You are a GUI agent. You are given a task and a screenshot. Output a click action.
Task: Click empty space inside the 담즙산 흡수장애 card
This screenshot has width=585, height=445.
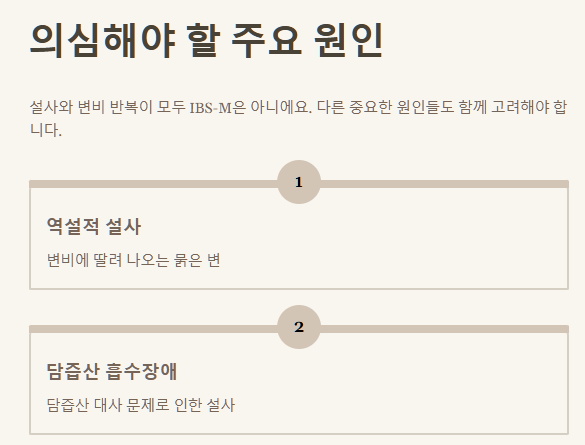coord(392,388)
